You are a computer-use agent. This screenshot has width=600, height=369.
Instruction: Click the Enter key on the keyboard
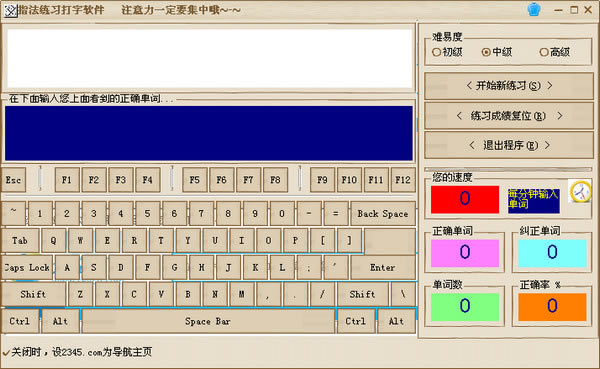click(383, 268)
